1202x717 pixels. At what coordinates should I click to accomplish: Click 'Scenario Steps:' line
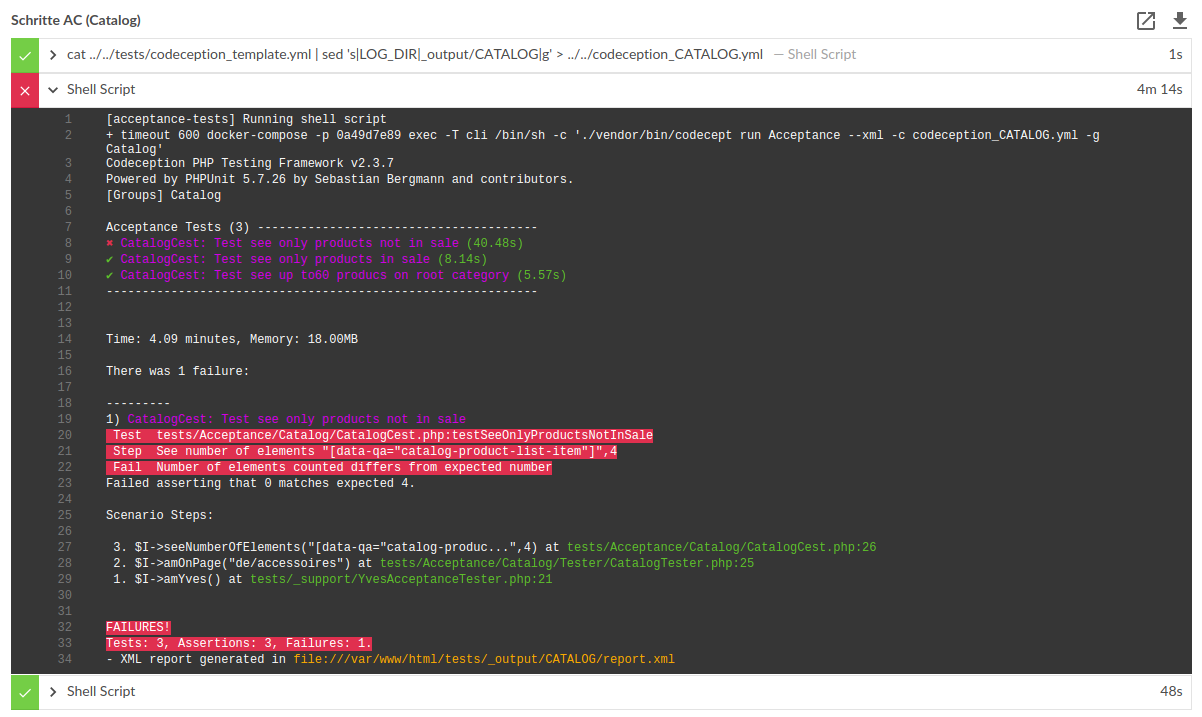tap(160, 515)
